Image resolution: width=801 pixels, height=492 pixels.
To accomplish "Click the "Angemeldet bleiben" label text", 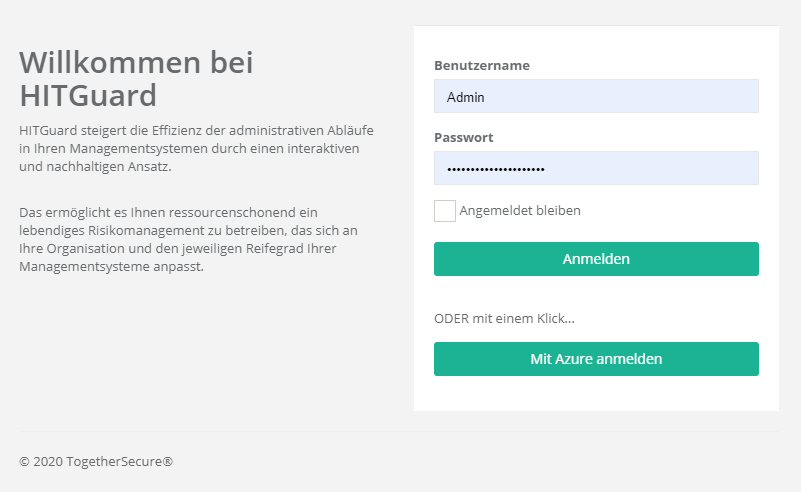I will coord(520,211).
